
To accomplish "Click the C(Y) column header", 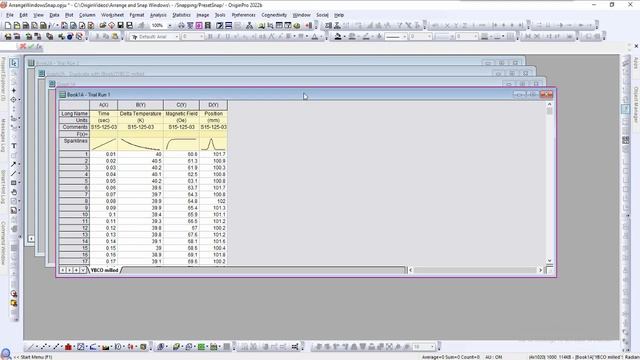I will click(181, 105).
